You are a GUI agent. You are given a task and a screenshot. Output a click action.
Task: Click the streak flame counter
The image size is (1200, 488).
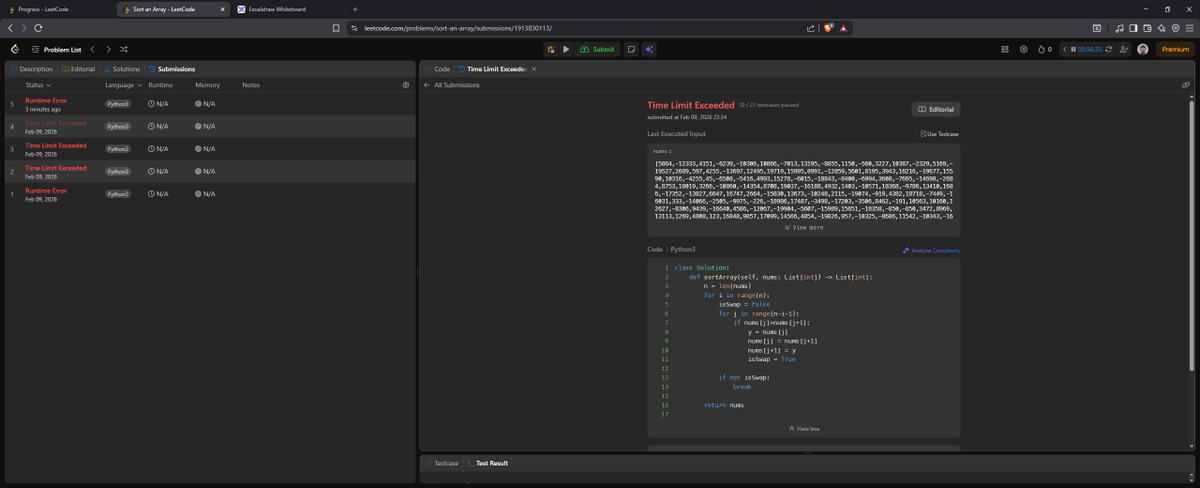click(1044, 49)
